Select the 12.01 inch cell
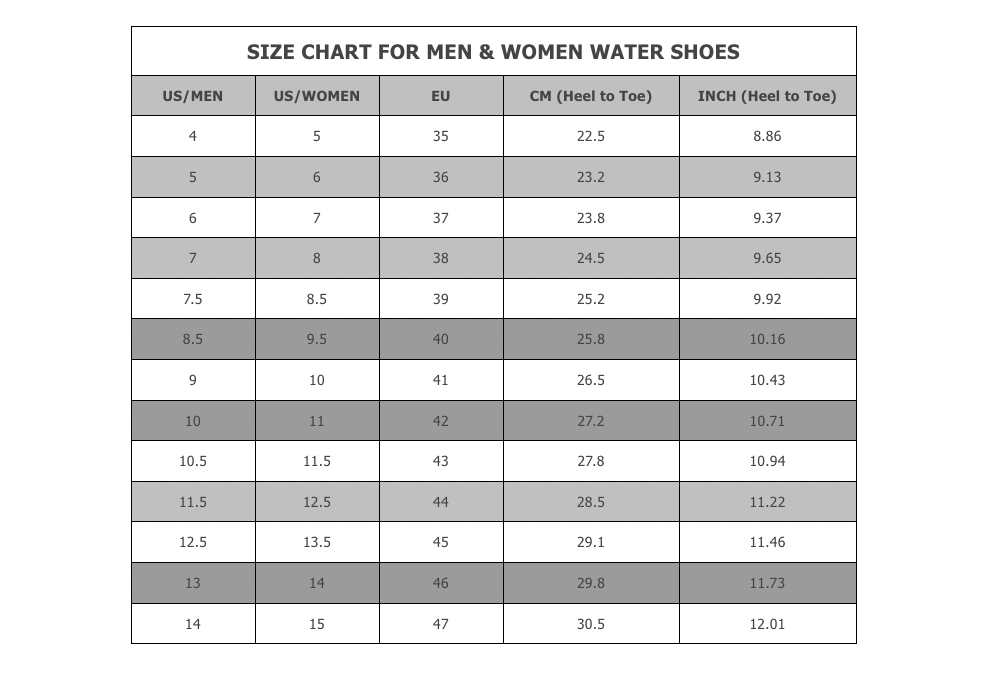The height and width of the screenshot is (676, 999). [767, 624]
